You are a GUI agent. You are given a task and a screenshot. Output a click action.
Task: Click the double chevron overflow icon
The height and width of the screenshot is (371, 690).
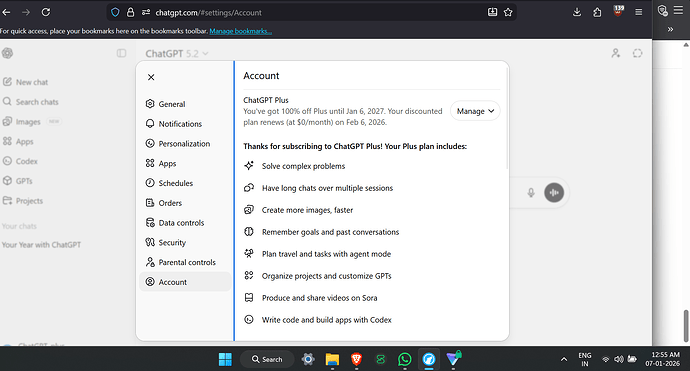[x=670, y=29]
